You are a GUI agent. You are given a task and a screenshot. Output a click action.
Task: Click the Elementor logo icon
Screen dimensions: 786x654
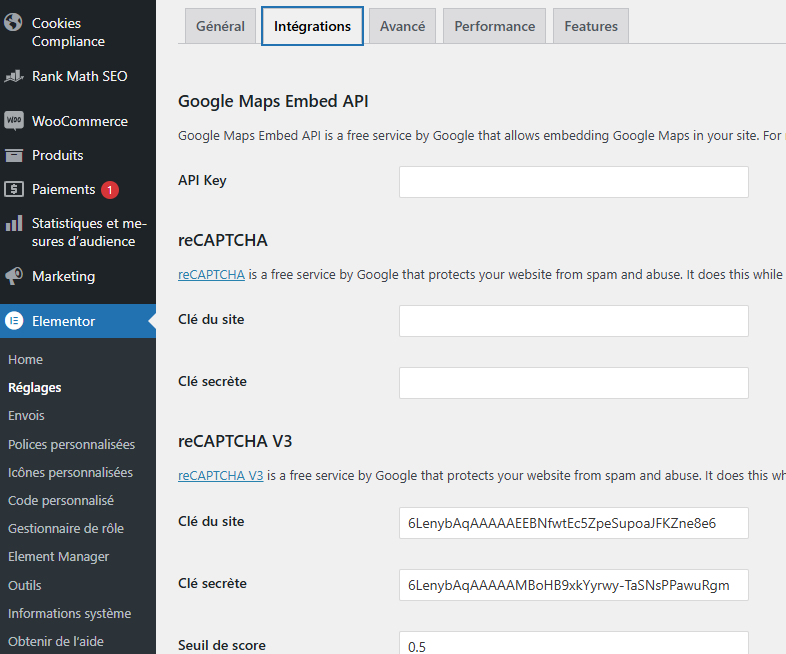[14, 321]
